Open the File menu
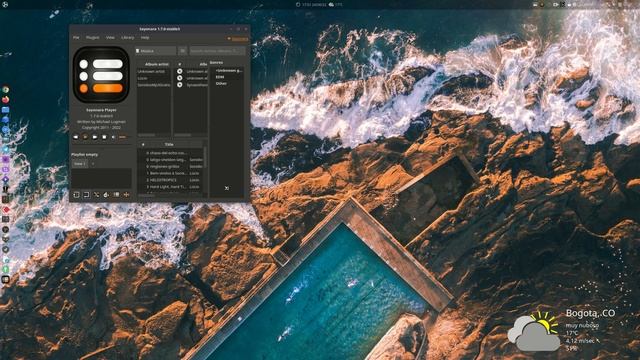The width and height of the screenshot is (640, 360). click(x=76, y=38)
